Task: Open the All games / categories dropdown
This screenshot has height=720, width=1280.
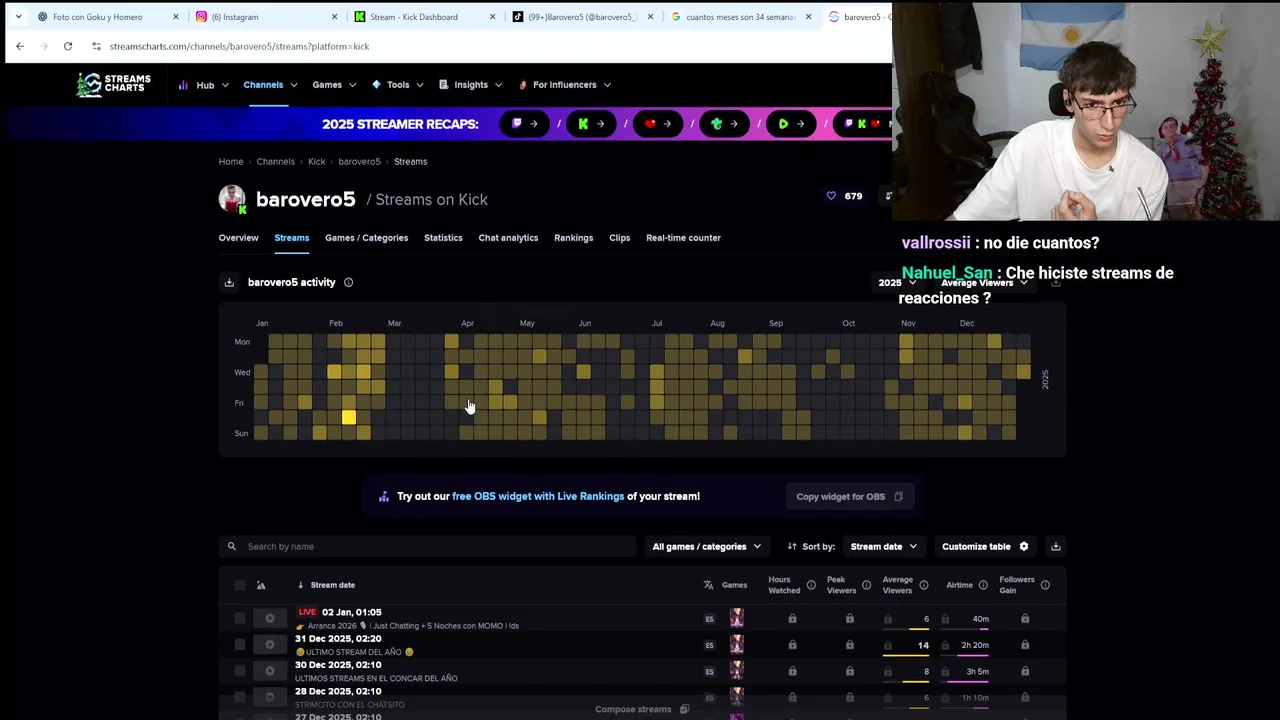Action: click(x=706, y=547)
